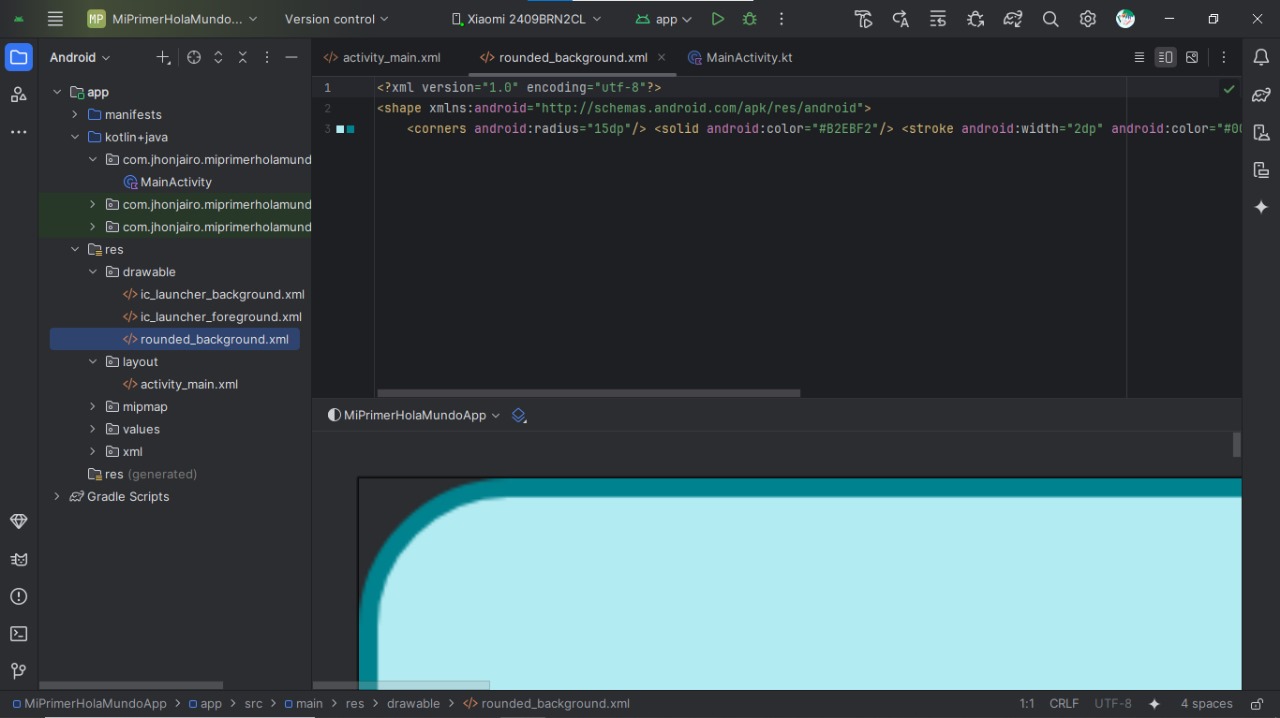Click Collapse All icon in Project panel
Viewport: 1280px width, 718px height.
[243, 57]
